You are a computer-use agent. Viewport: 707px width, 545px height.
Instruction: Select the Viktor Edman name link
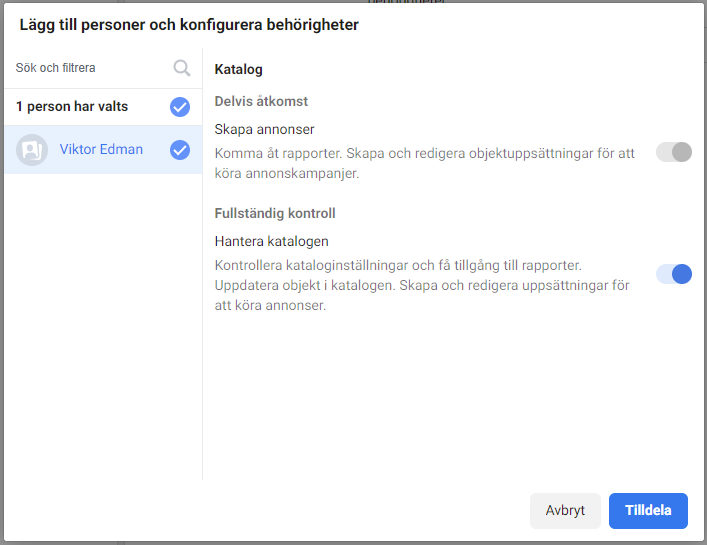click(x=101, y=149)
